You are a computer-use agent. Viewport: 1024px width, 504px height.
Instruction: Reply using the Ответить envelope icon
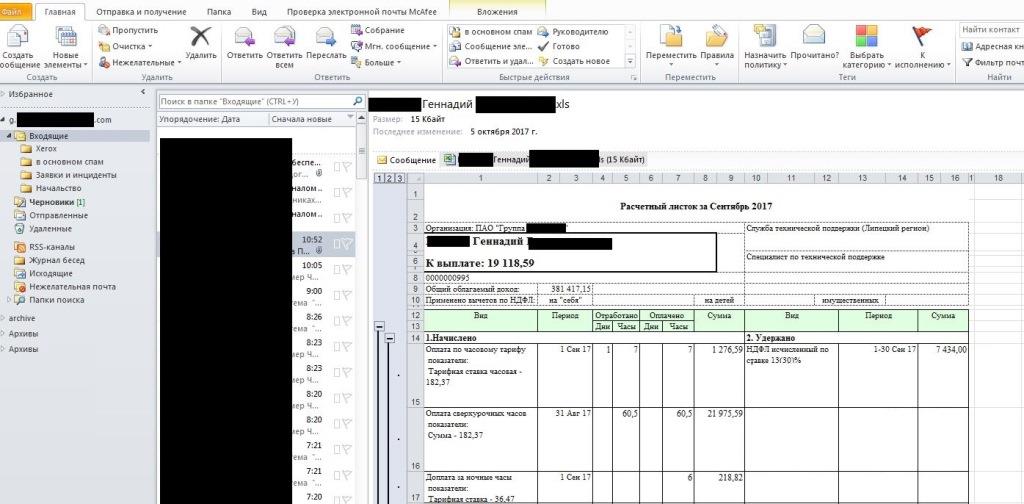(244, 36)
